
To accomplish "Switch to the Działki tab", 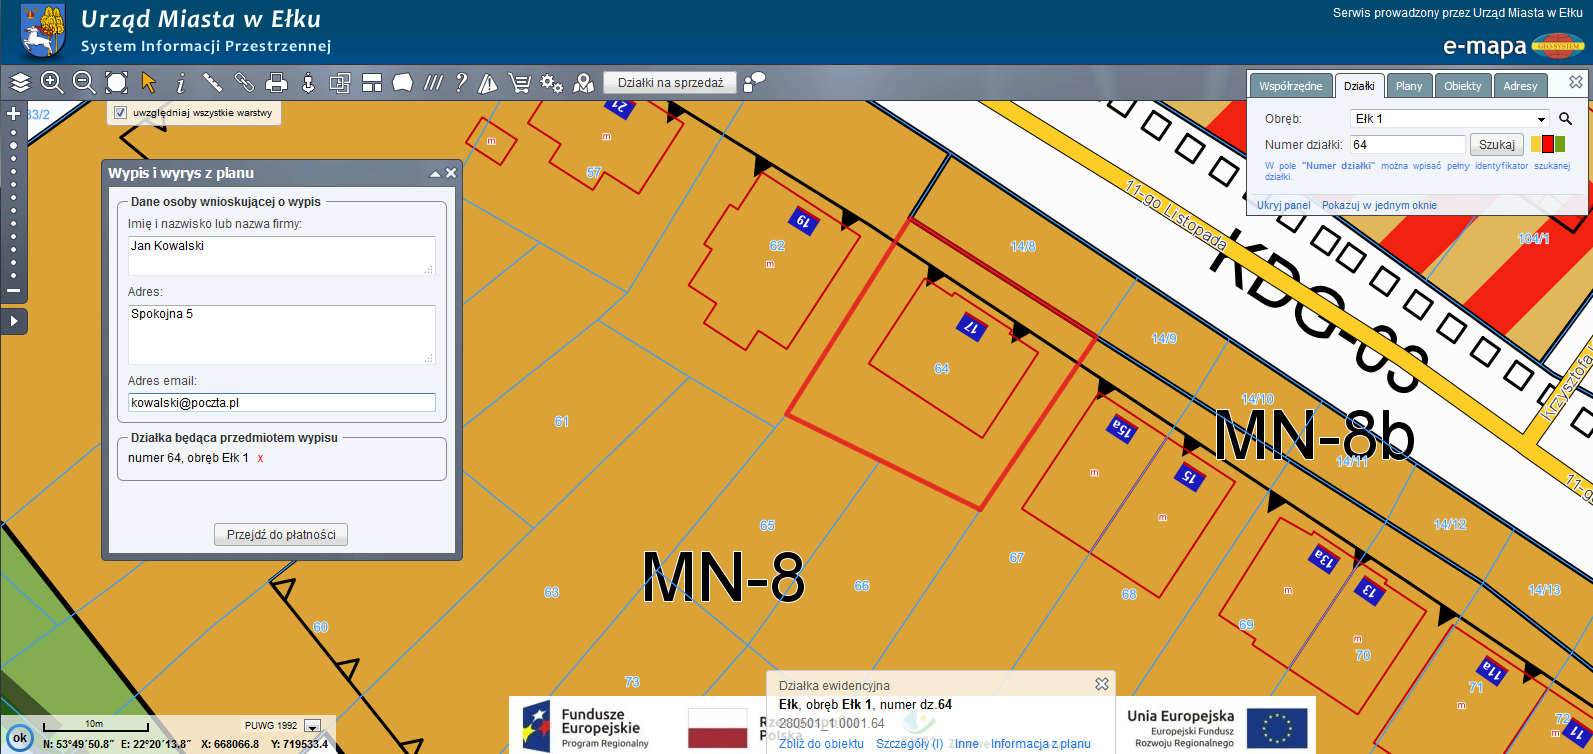I will click(x=1359, y=86).
